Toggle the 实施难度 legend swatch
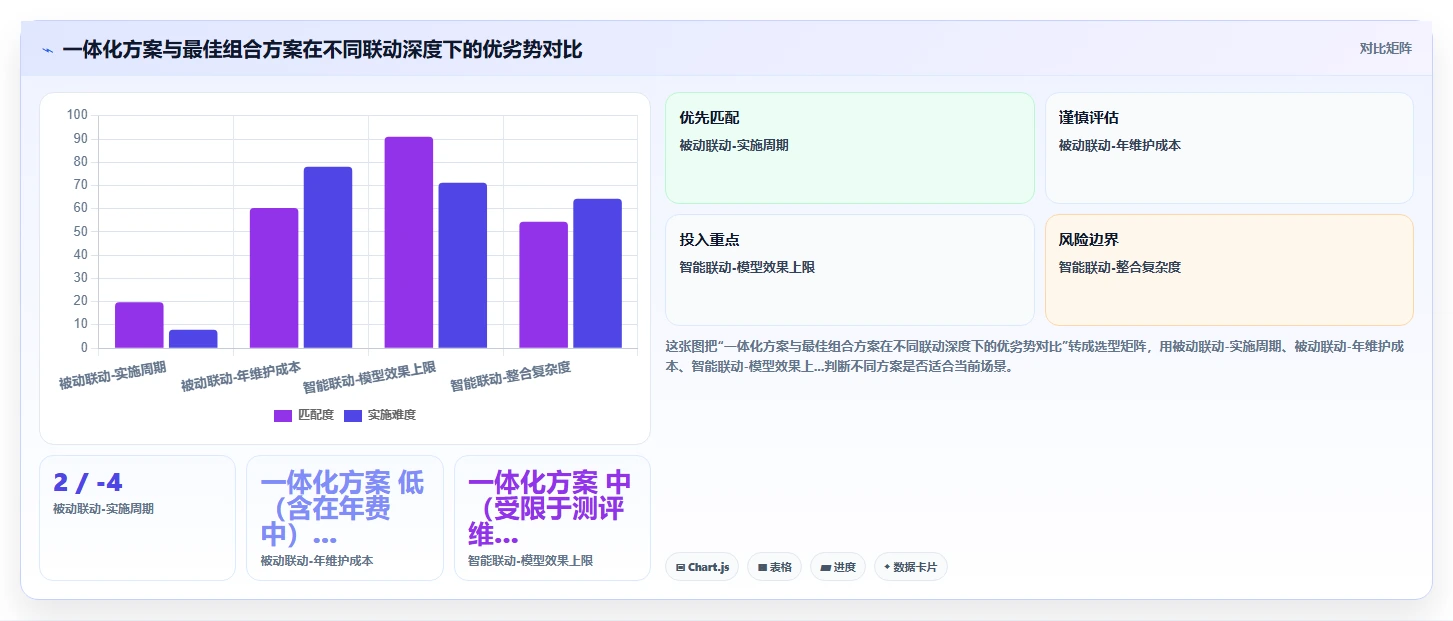 point(353,415)
